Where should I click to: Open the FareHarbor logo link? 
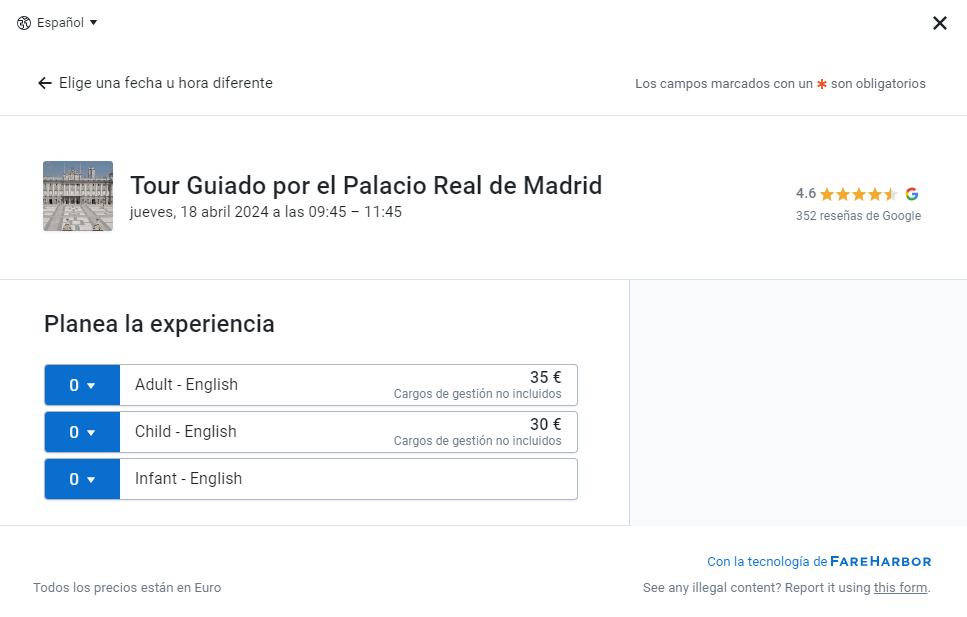point(880,562)
